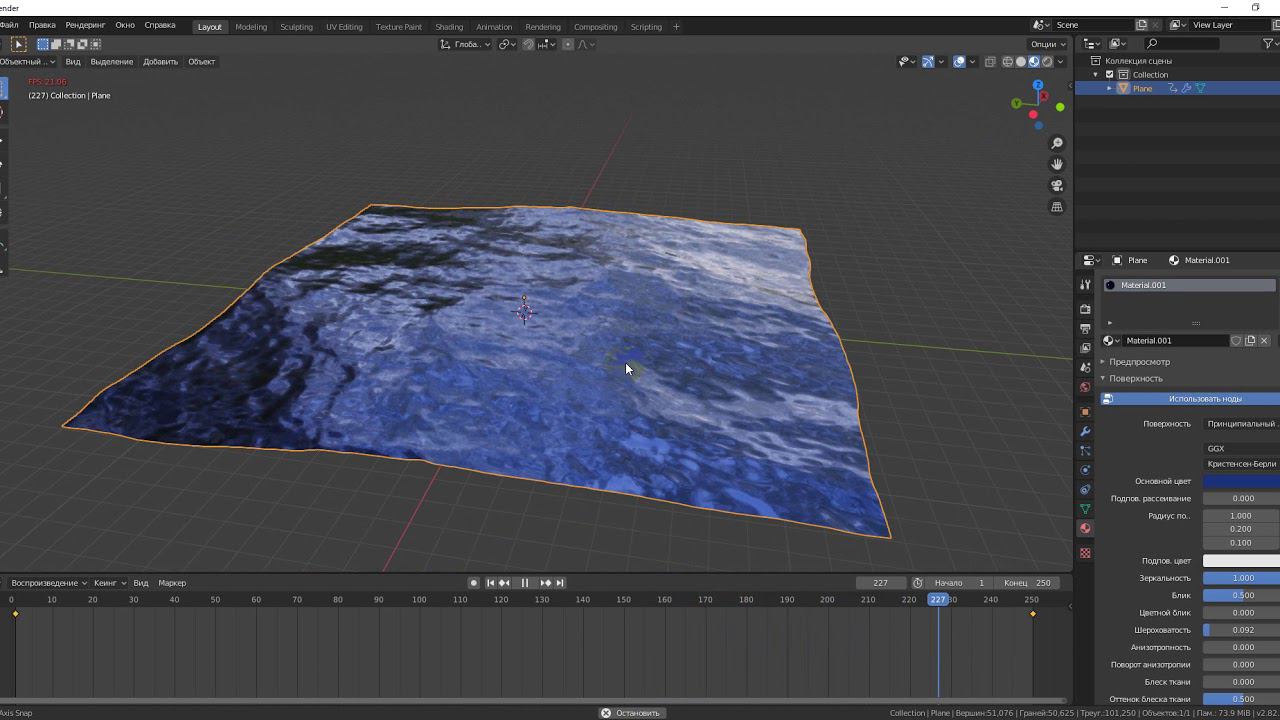
Task: Click the zoom view magnifier icon
Action: pos(1057,143)
